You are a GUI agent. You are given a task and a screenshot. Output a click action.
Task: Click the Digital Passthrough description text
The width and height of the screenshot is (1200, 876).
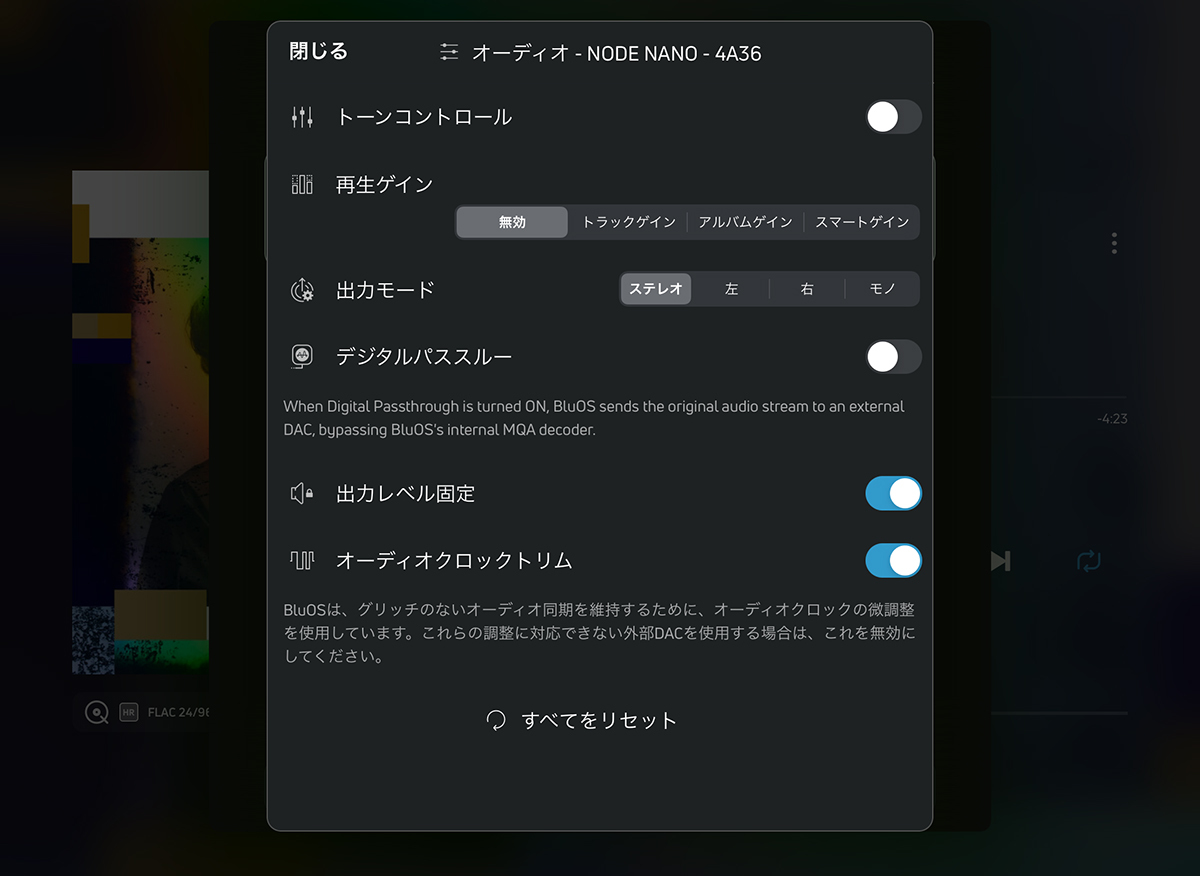coord(594,418)
